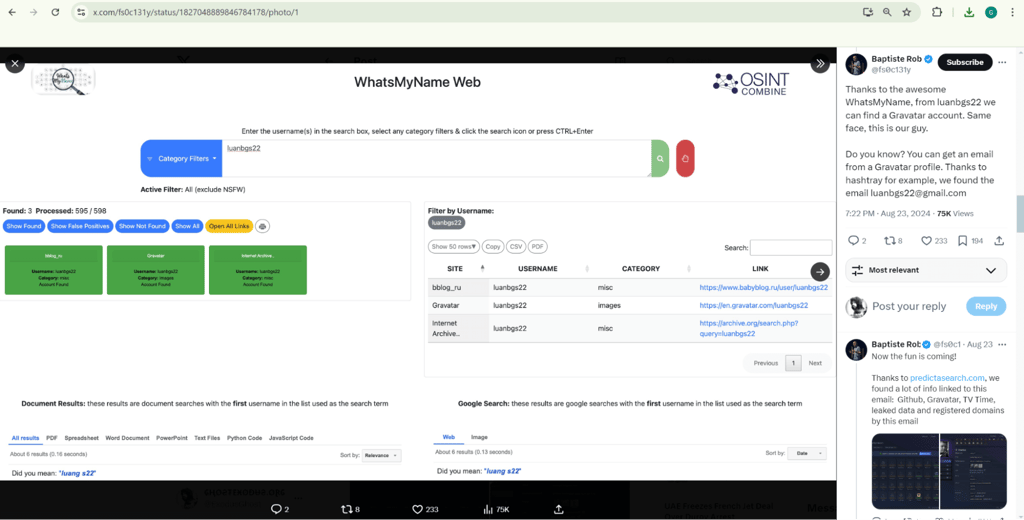This screenshot has width=1024, height=520.
Task: Open site information icon in address bar
Action: pos(81,12)
